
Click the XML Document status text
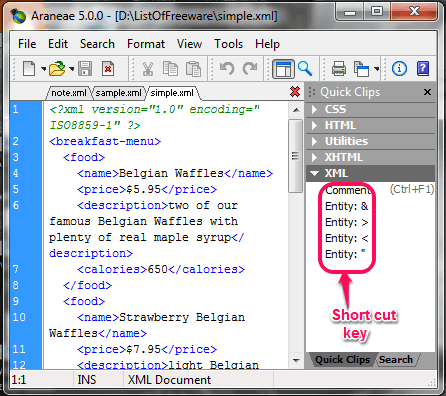coord(169,380)
